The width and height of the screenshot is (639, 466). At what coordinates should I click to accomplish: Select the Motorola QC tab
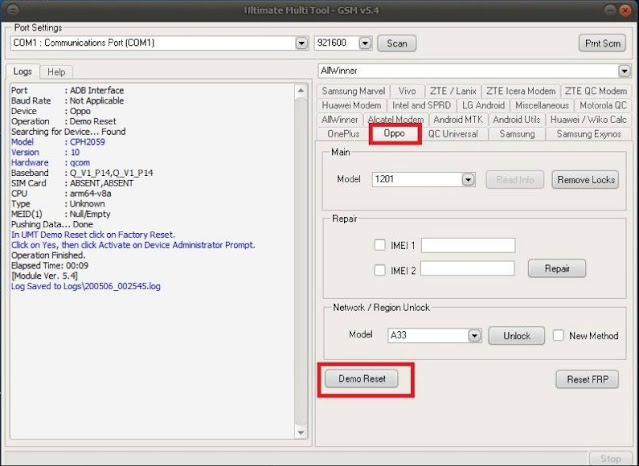click(x=603, y=106)
